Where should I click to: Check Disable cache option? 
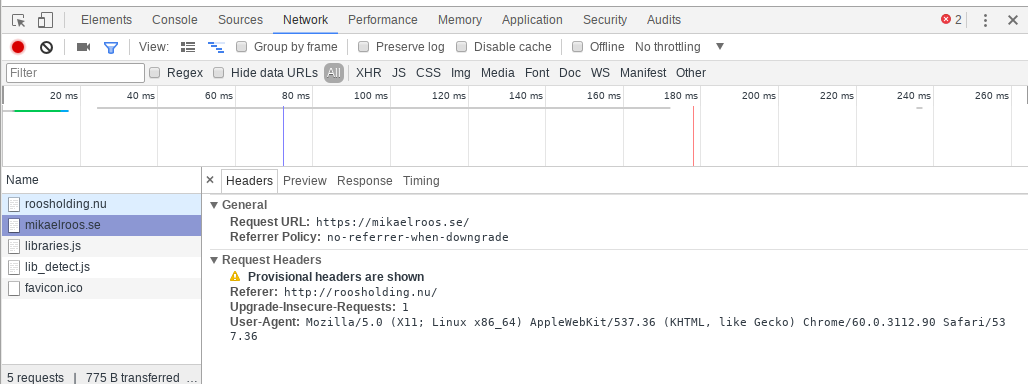point(462,47)
